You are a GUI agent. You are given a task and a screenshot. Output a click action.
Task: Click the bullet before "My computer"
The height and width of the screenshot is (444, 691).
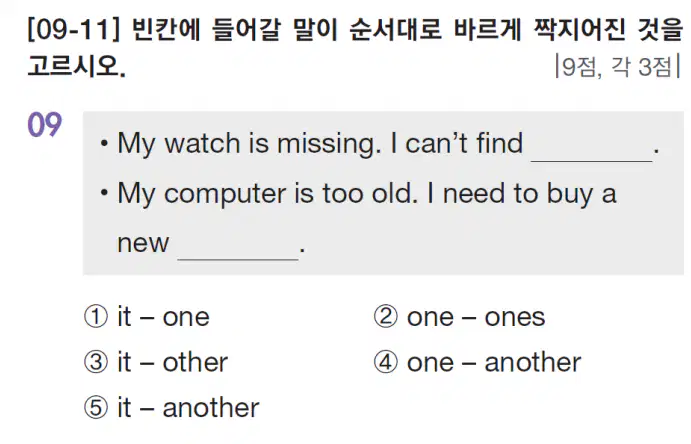pos(104,193)
